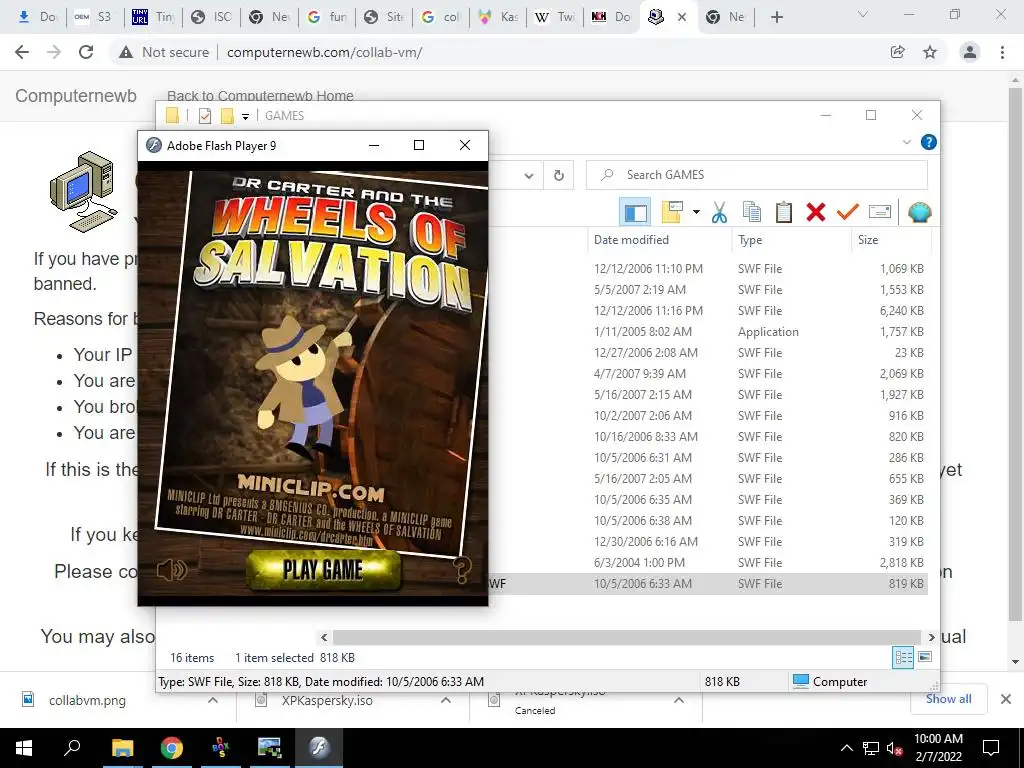
Task: Open File Explorer from the taskbar
Action: (122, 748)
